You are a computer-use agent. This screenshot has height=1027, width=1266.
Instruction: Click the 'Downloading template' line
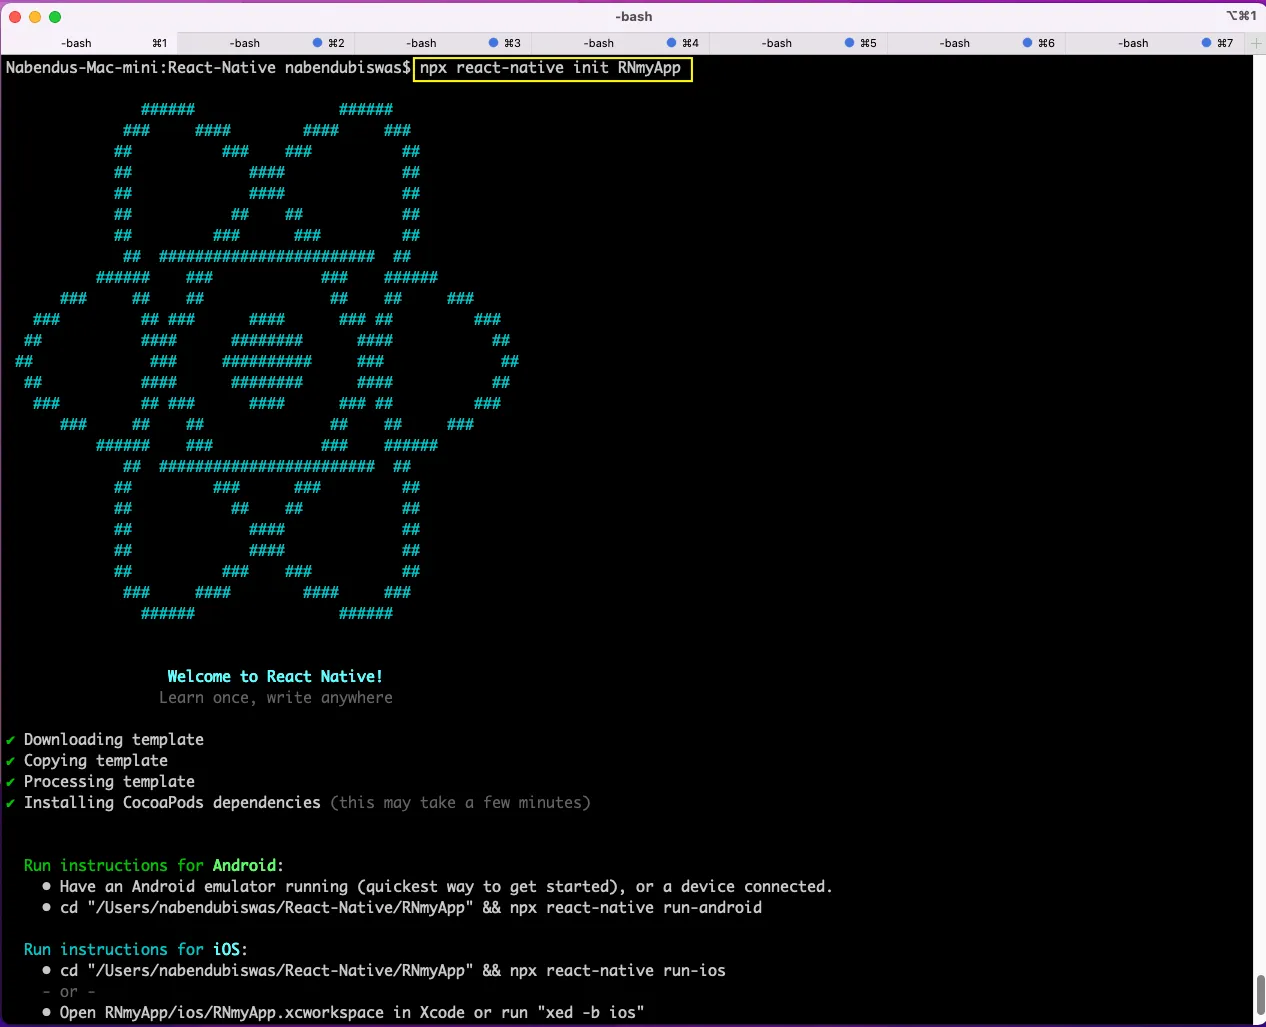105,740
